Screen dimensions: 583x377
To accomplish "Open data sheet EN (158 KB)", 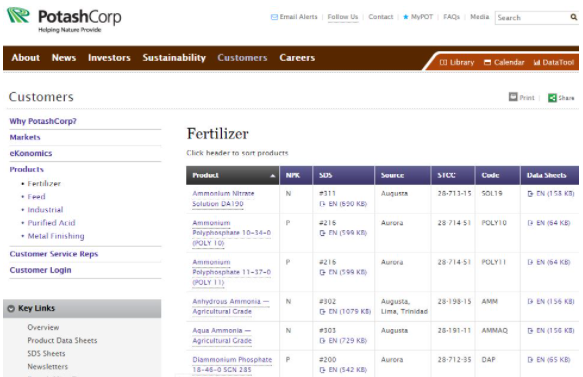I will [551, 193].
